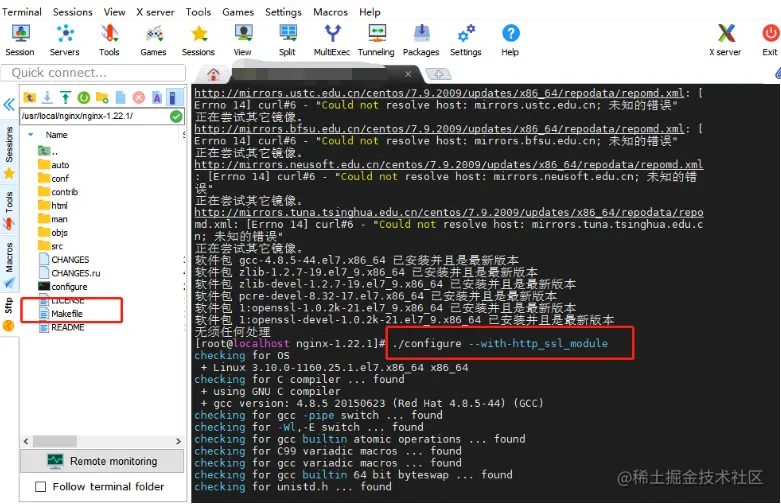Image resolution: width=781 pixels, height=504 pixels.
Task: Go to parent folder in SFTP toolbar
Action: coord(30,98)
